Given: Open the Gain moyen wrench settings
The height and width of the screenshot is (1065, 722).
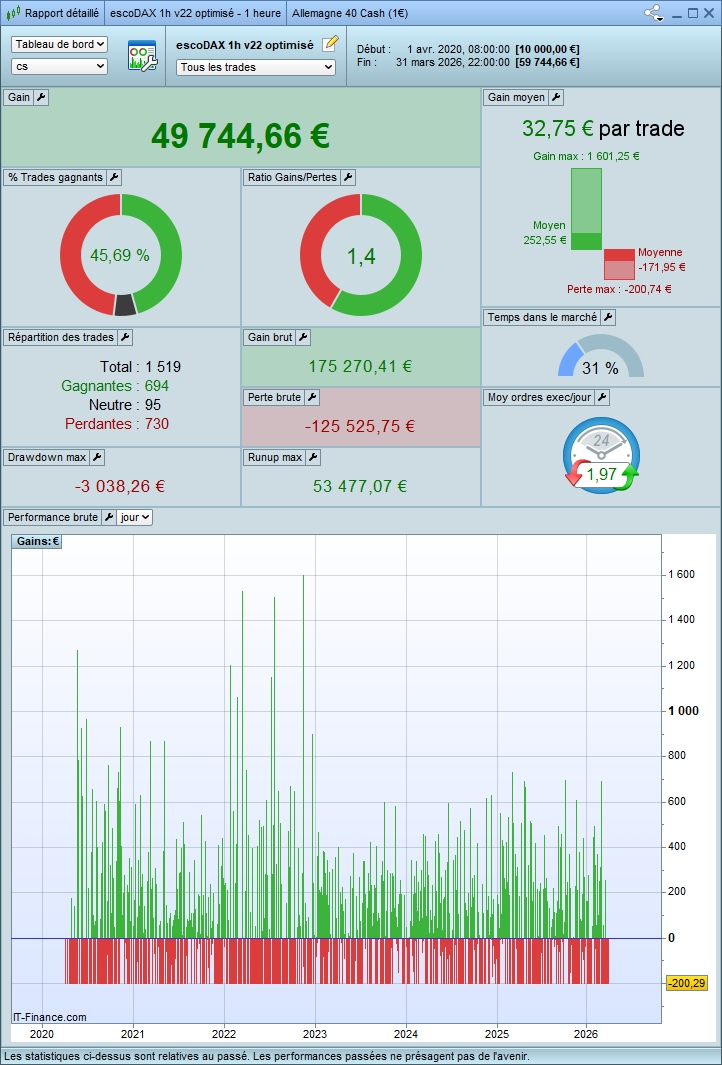Looking at the screenshot, I should [556, 97].
